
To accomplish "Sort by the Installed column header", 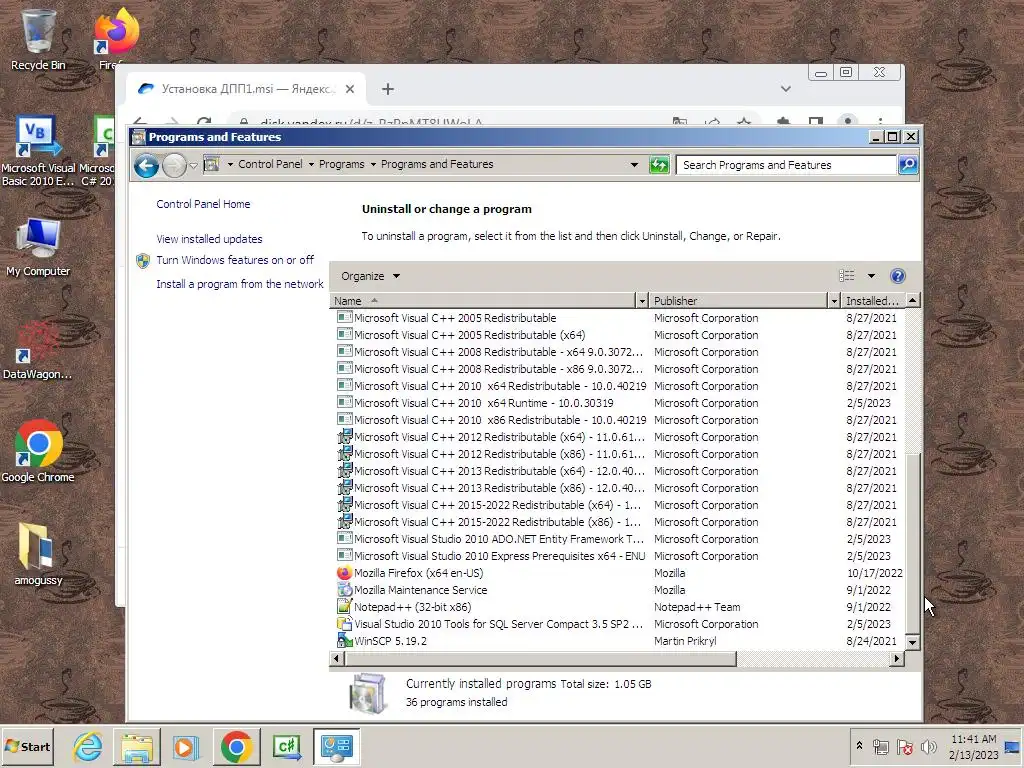I will 872,300.
